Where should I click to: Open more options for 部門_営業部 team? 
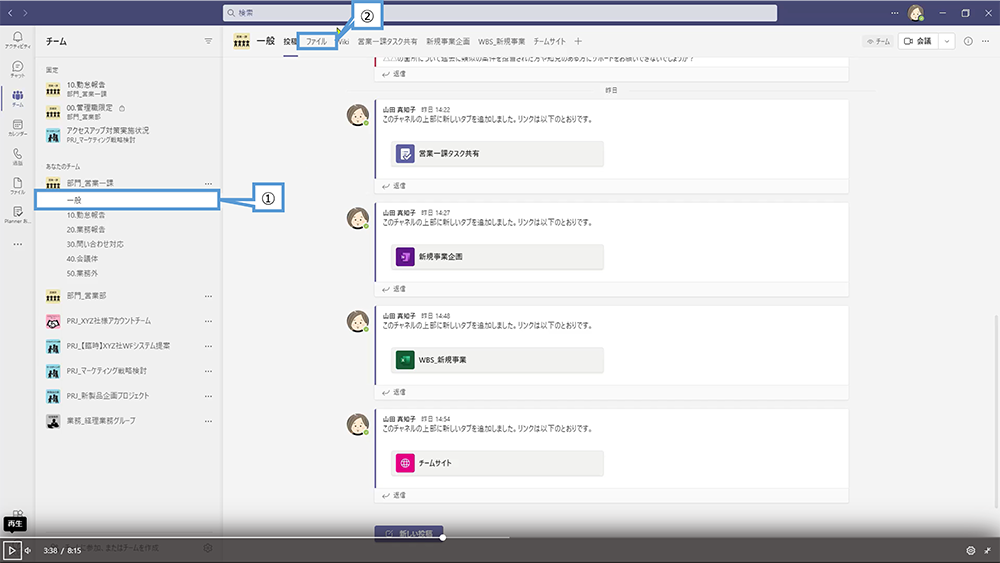[208, 296]
